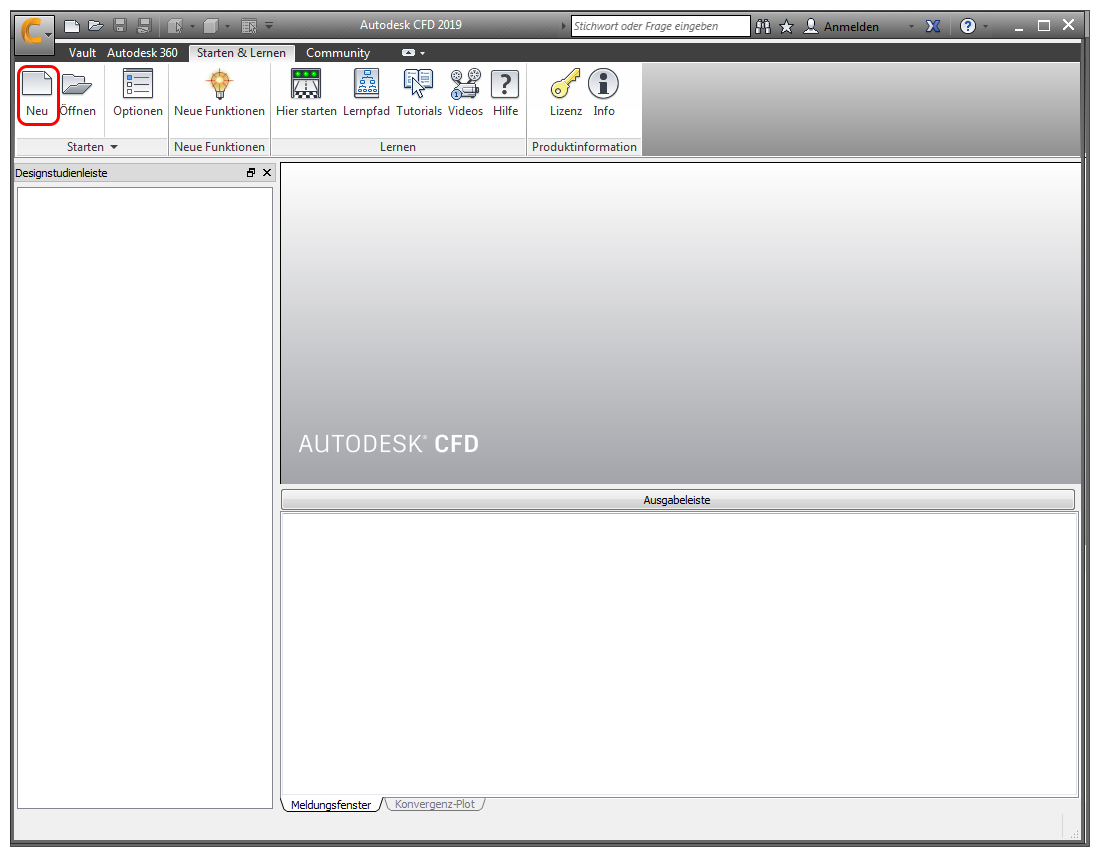Expand the application menu dropdown arrow beside logo
This screenshot has width=1100, height=857.
click(48, 35)
